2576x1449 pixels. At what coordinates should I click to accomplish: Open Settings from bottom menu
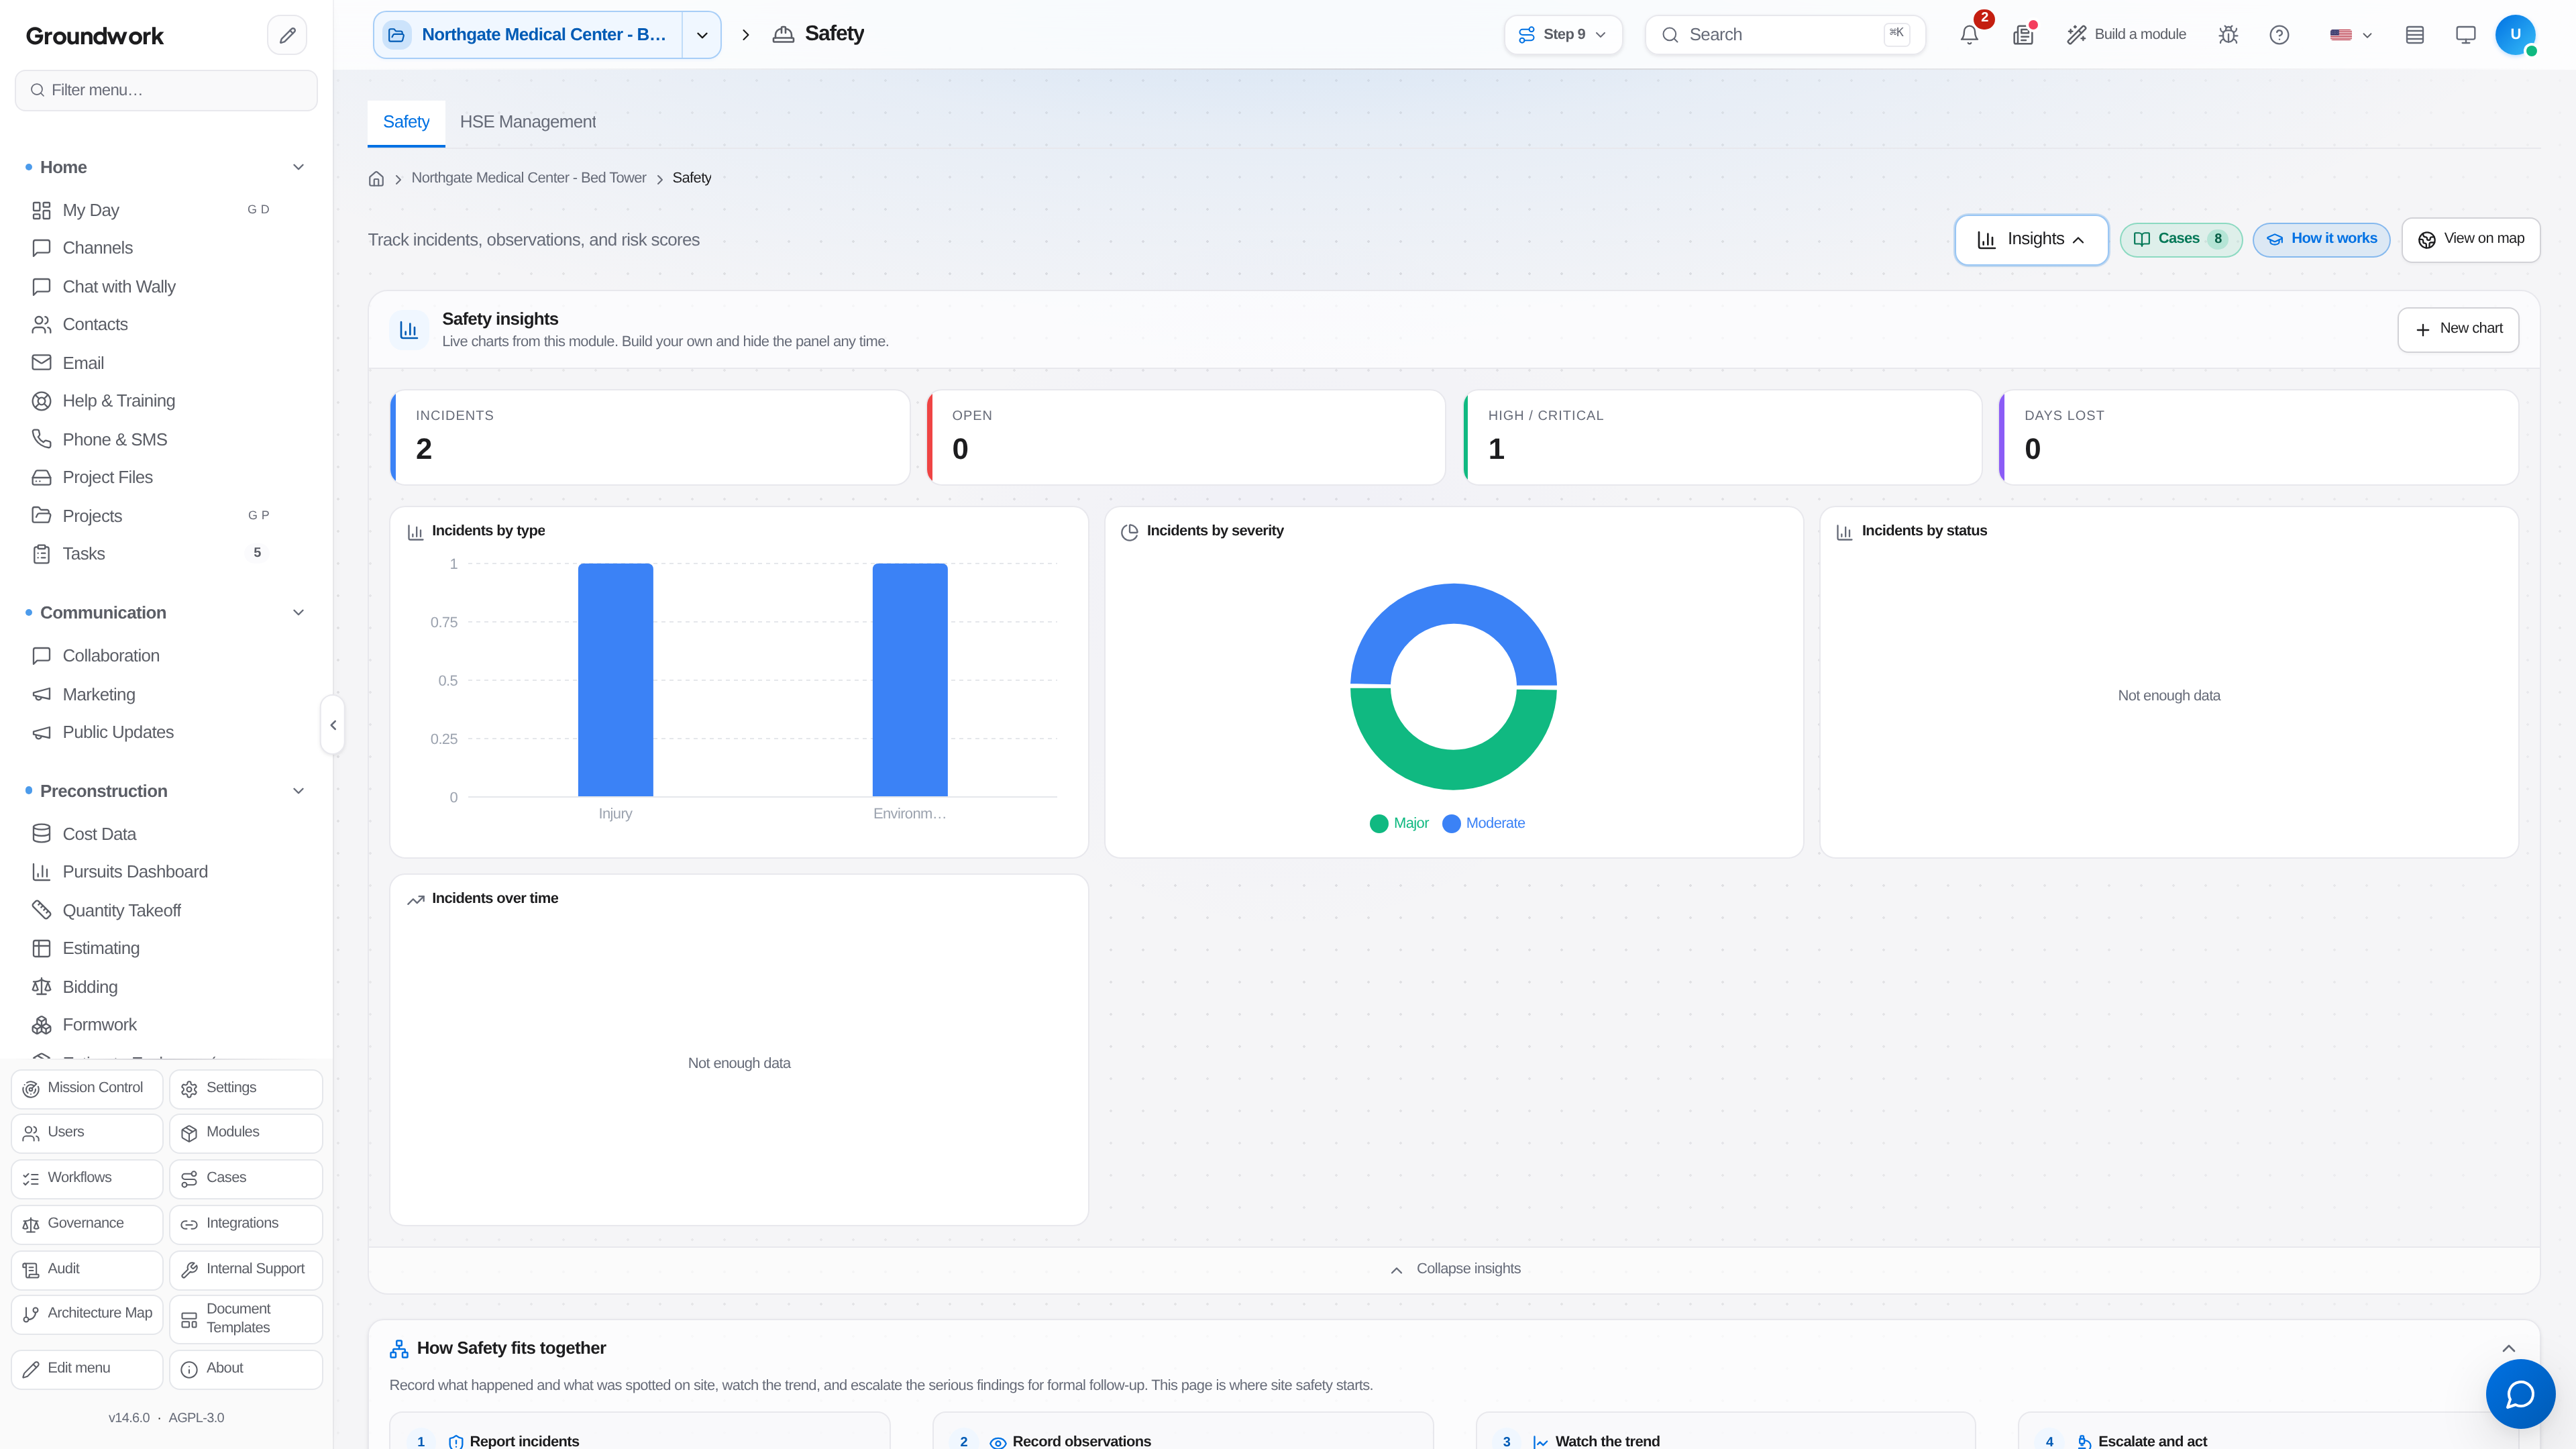pos(246,1088)
